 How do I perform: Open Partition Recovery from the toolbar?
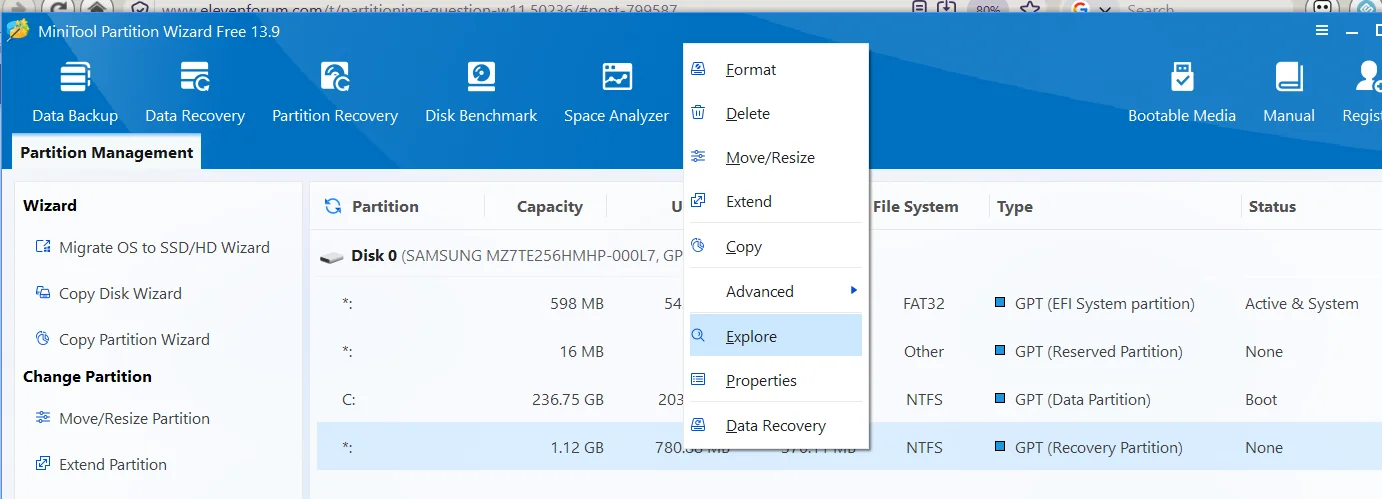point(335,92)
